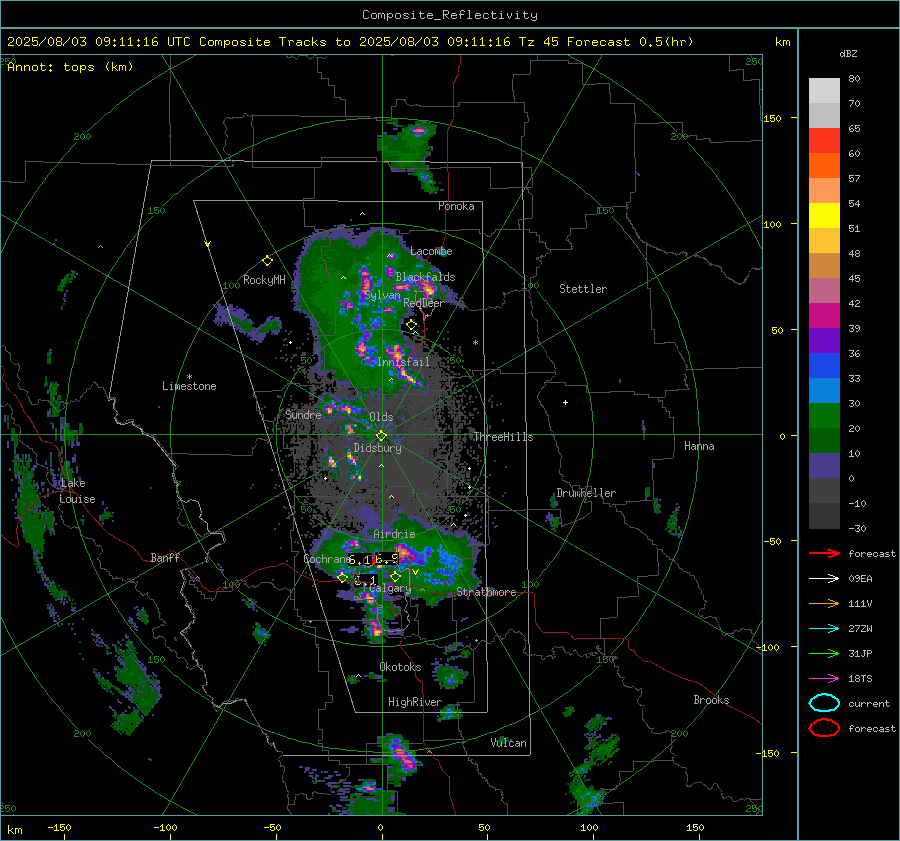Screen dimensions: 900x841
Task: Click the Blackfalds town label
Action: 425,277
